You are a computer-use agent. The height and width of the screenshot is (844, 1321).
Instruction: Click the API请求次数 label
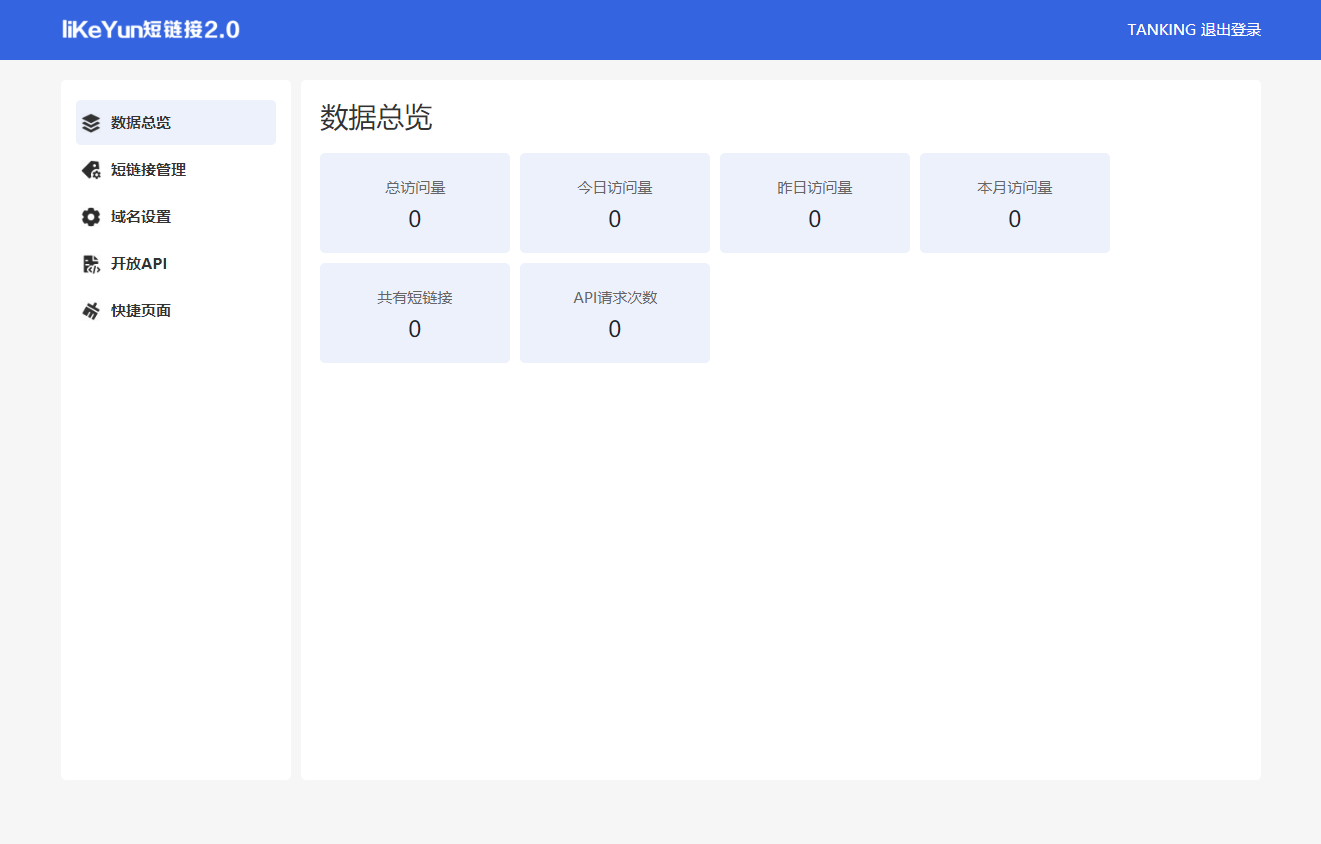coord(615,297)
